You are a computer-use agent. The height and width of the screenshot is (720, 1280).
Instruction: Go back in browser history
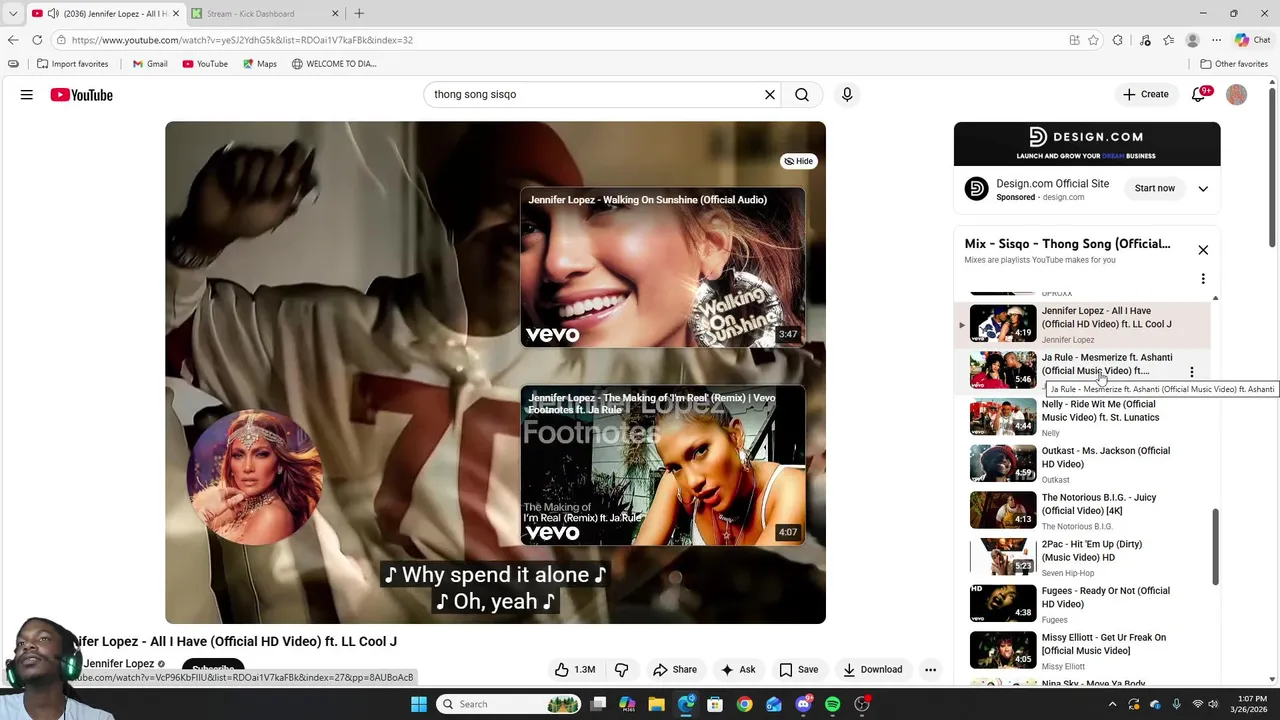pos(13,40)
